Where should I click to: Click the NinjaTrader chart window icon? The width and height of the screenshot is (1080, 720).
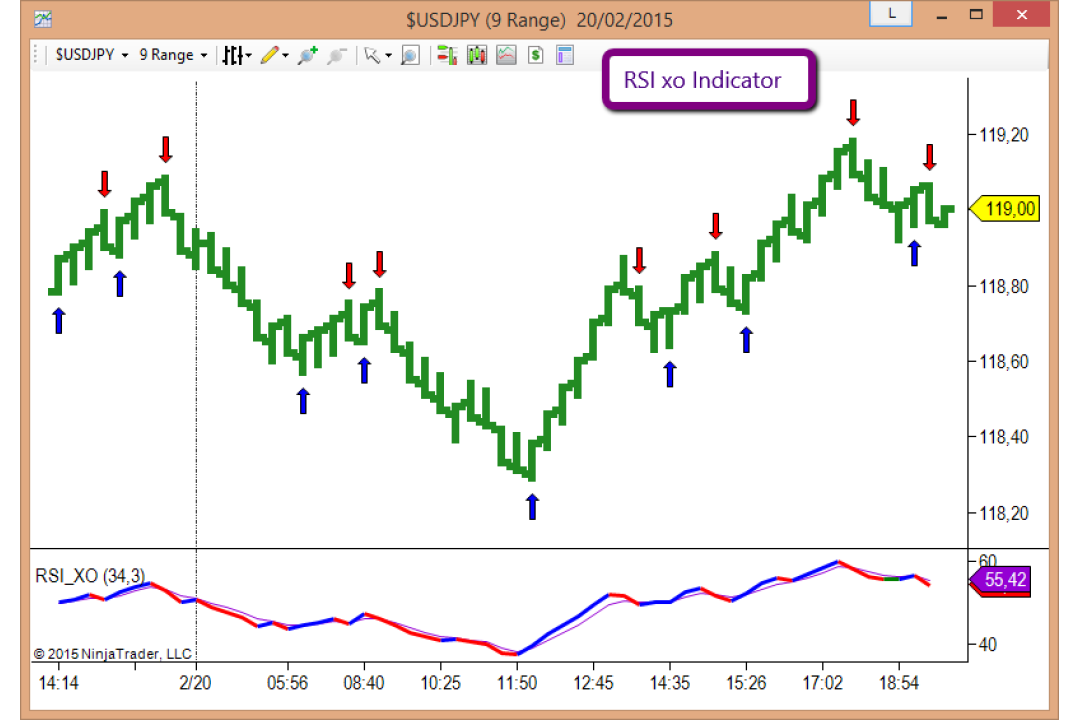tap(43, 19)
